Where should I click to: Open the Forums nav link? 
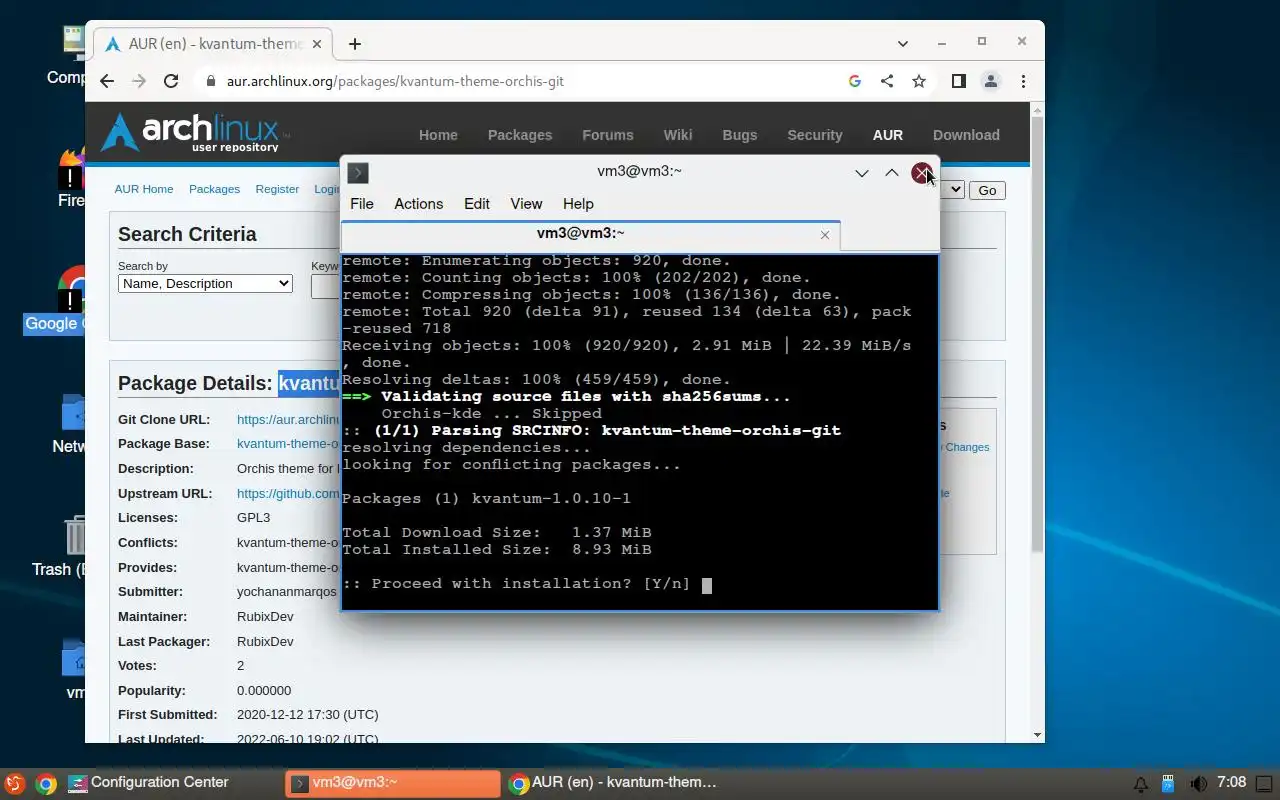pyautogui.click(x=608, y=135)
